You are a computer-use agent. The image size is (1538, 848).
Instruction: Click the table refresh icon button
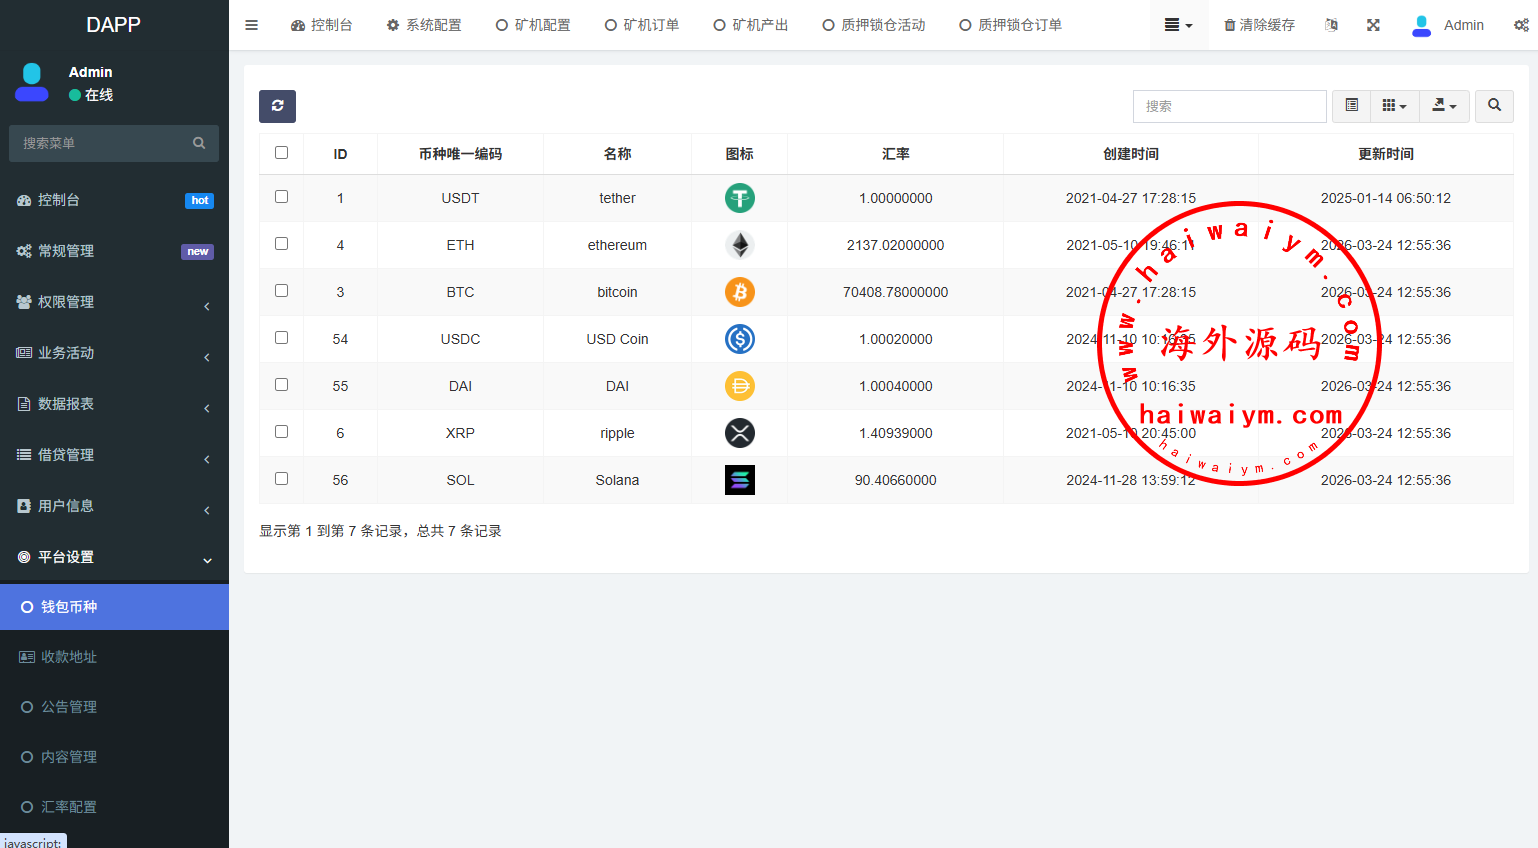pyautogui.click(x=277, y=106)
